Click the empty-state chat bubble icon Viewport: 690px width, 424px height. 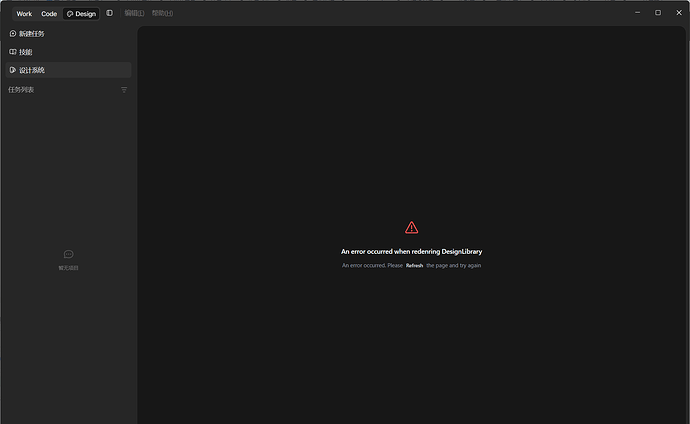click(x=68, y=254)
